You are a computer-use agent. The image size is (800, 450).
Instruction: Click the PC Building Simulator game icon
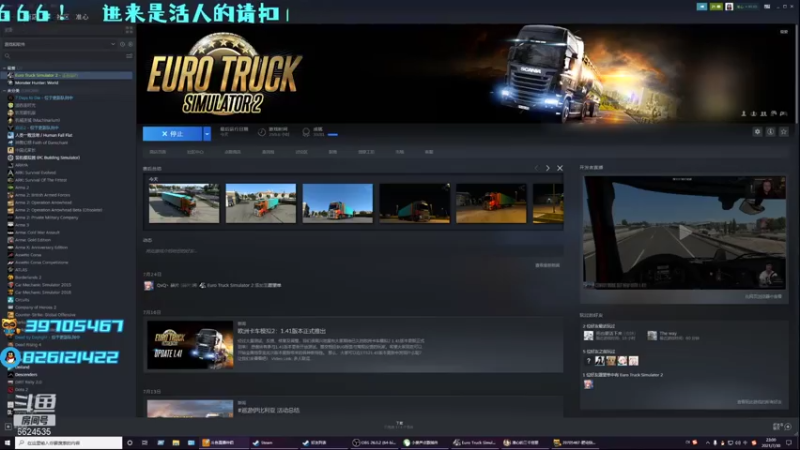pyautogui.click(x=10, y=158)
